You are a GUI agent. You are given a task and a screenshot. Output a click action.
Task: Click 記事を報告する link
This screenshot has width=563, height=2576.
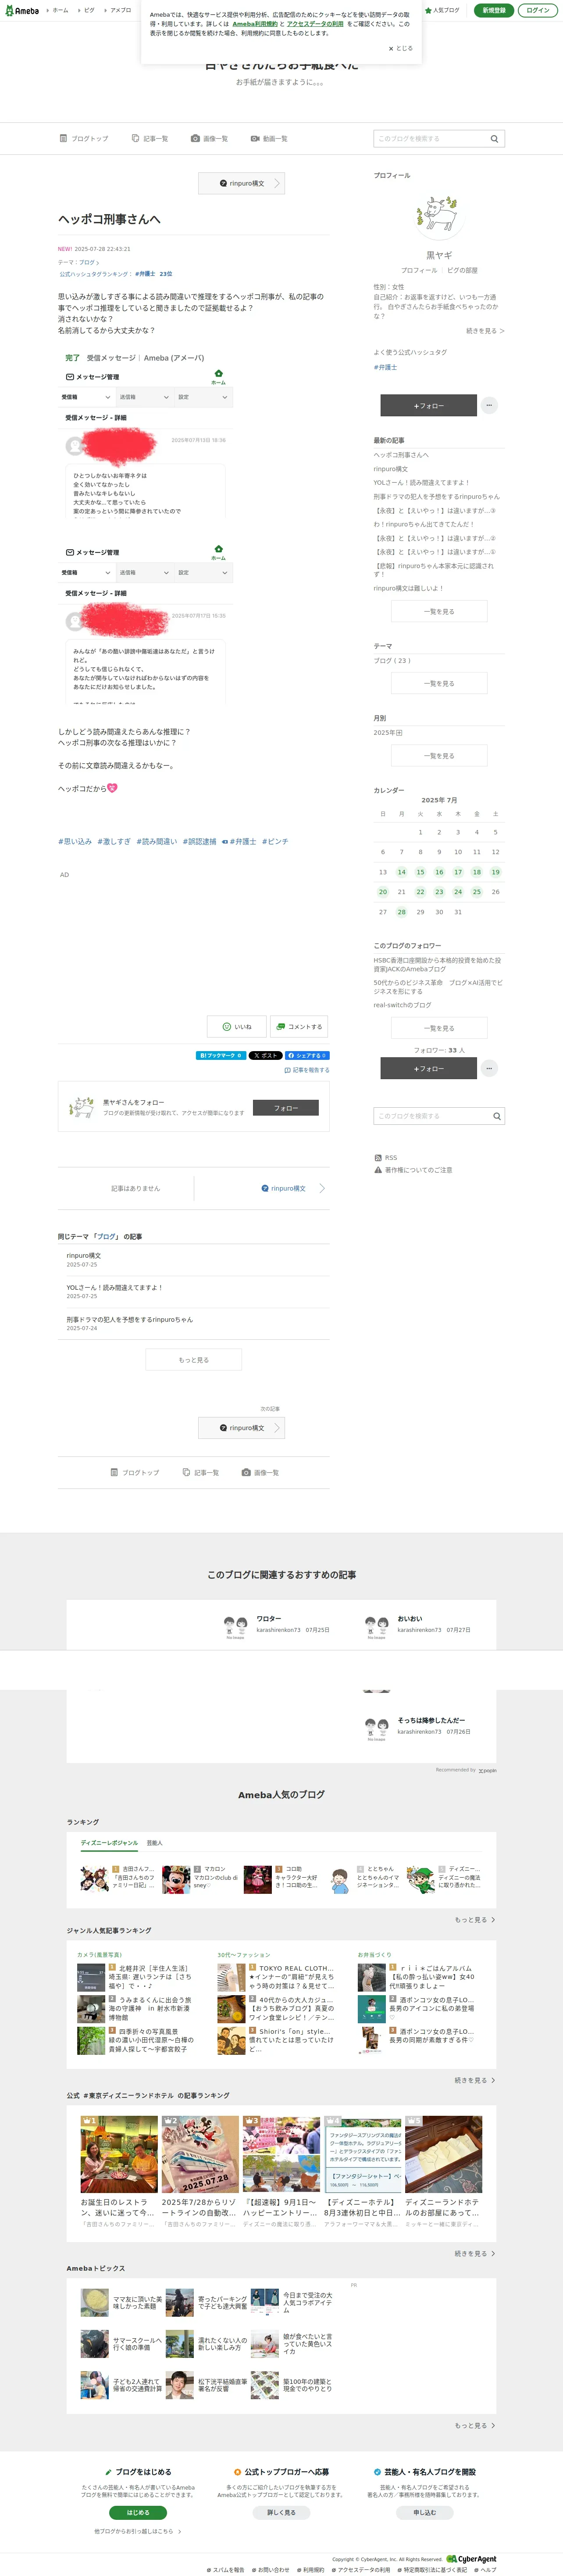point(307,1070)
